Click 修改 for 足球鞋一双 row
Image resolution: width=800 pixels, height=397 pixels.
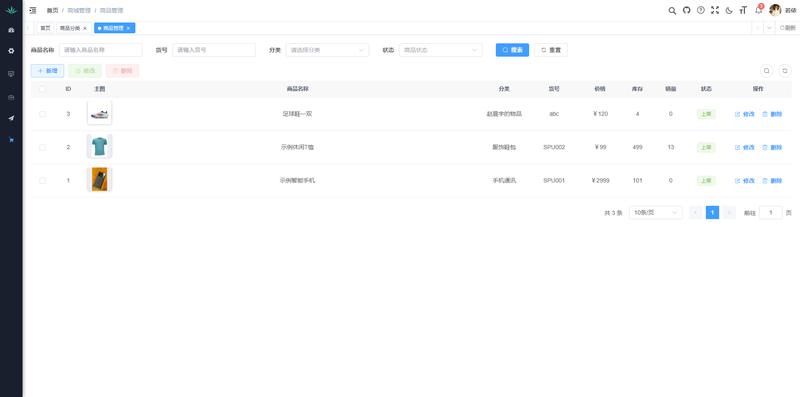(745, 114)
